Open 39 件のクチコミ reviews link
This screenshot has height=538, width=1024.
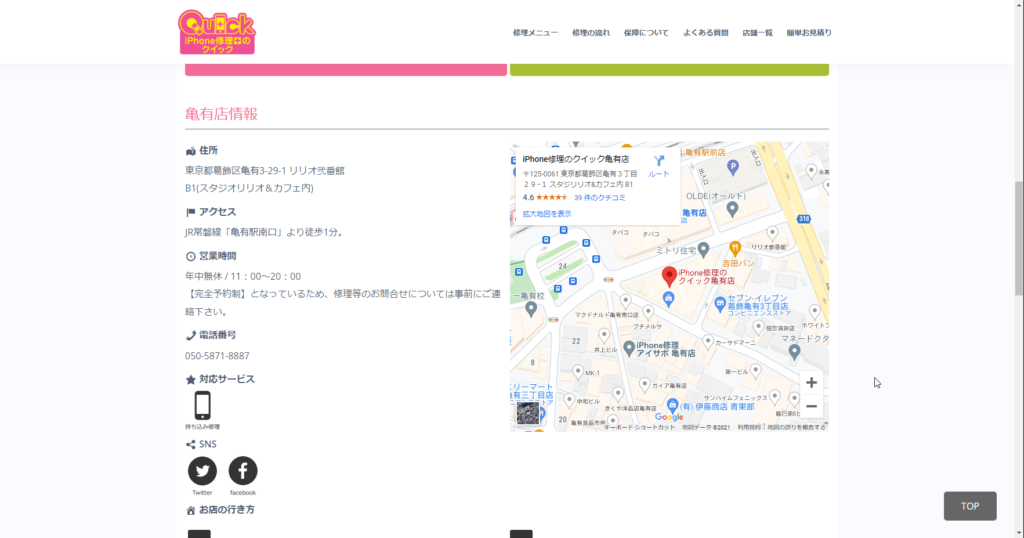tap(600, 198)
